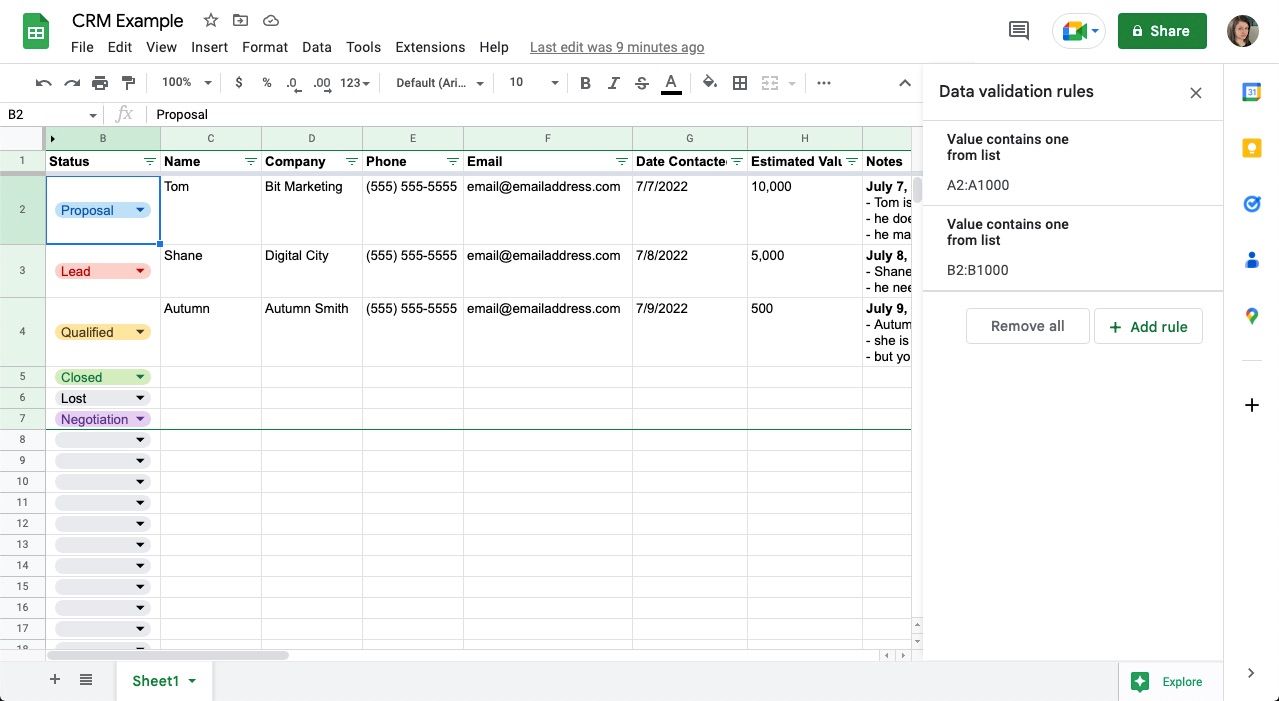Toggle bold formatting
The width and height of the screenshot is (1279, 701).
(x=585, y=83)
